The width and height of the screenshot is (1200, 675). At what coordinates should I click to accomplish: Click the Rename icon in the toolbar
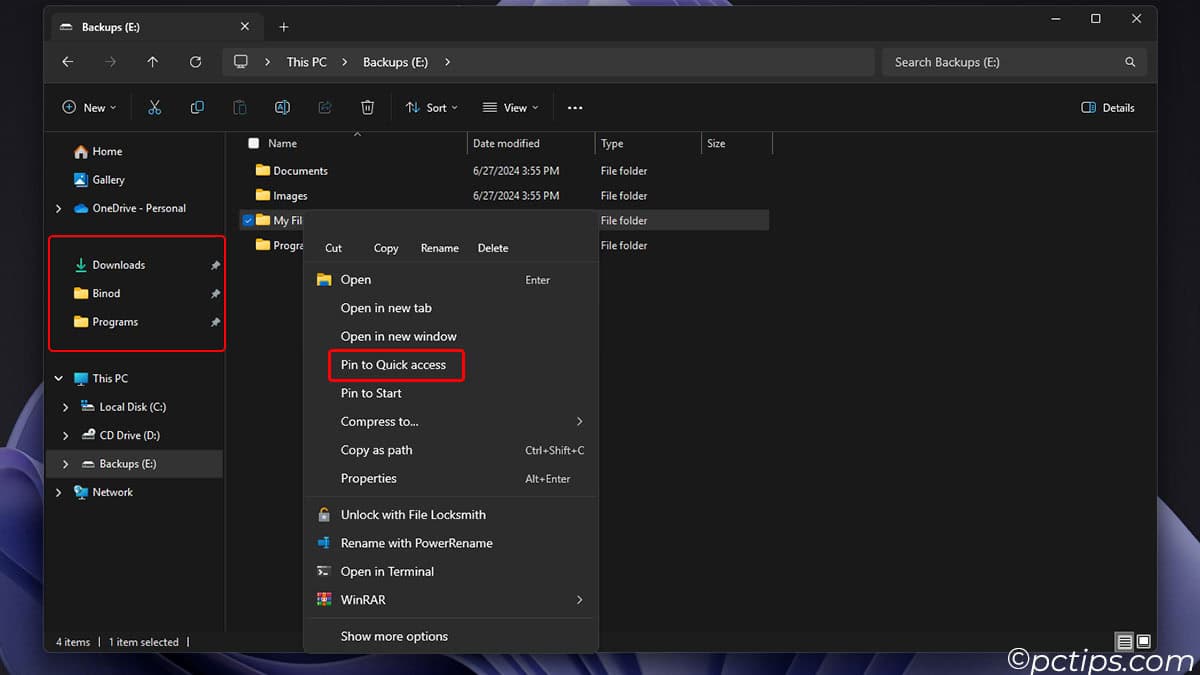point(283,107)
